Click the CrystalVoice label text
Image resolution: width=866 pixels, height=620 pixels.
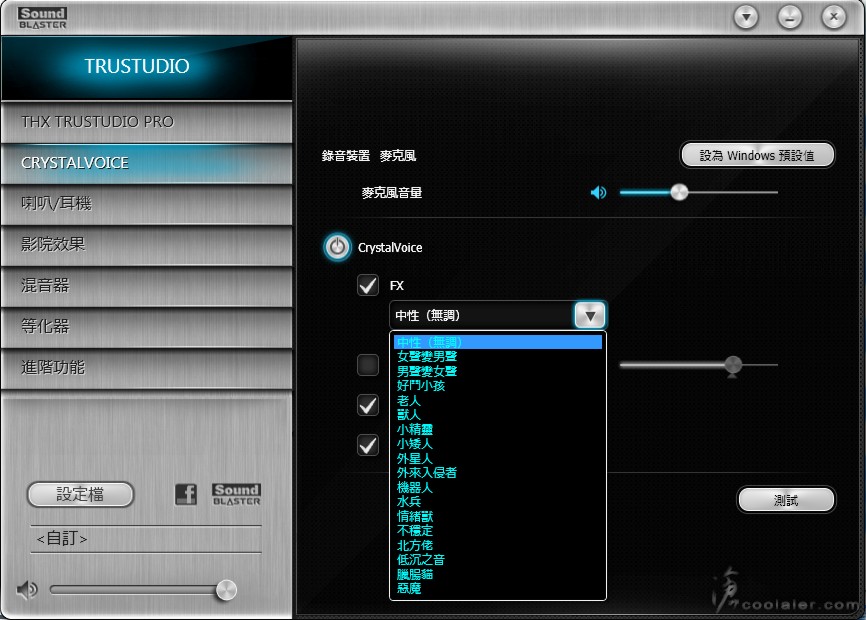390,247
